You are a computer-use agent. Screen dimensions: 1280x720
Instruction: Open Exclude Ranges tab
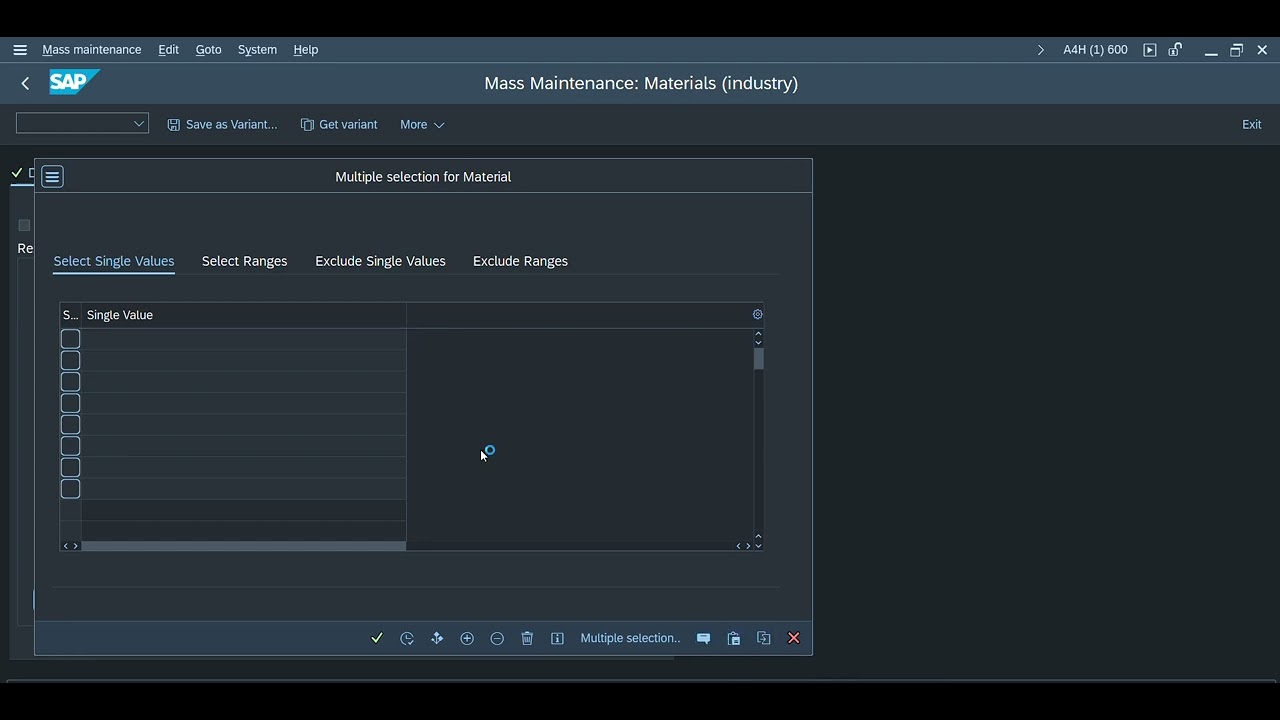pyautogui.click(x=520, y=261)
